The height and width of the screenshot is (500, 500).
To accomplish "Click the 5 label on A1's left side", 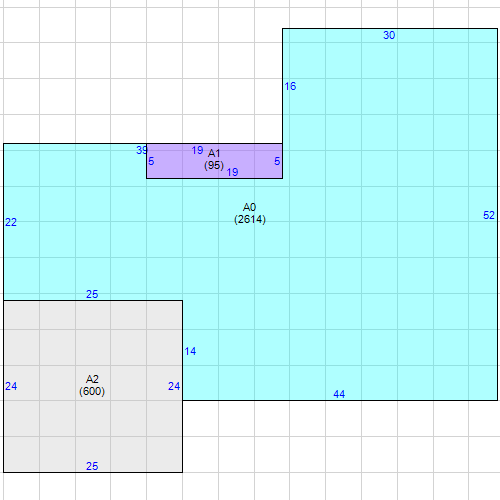I will (x=151, y=161).
